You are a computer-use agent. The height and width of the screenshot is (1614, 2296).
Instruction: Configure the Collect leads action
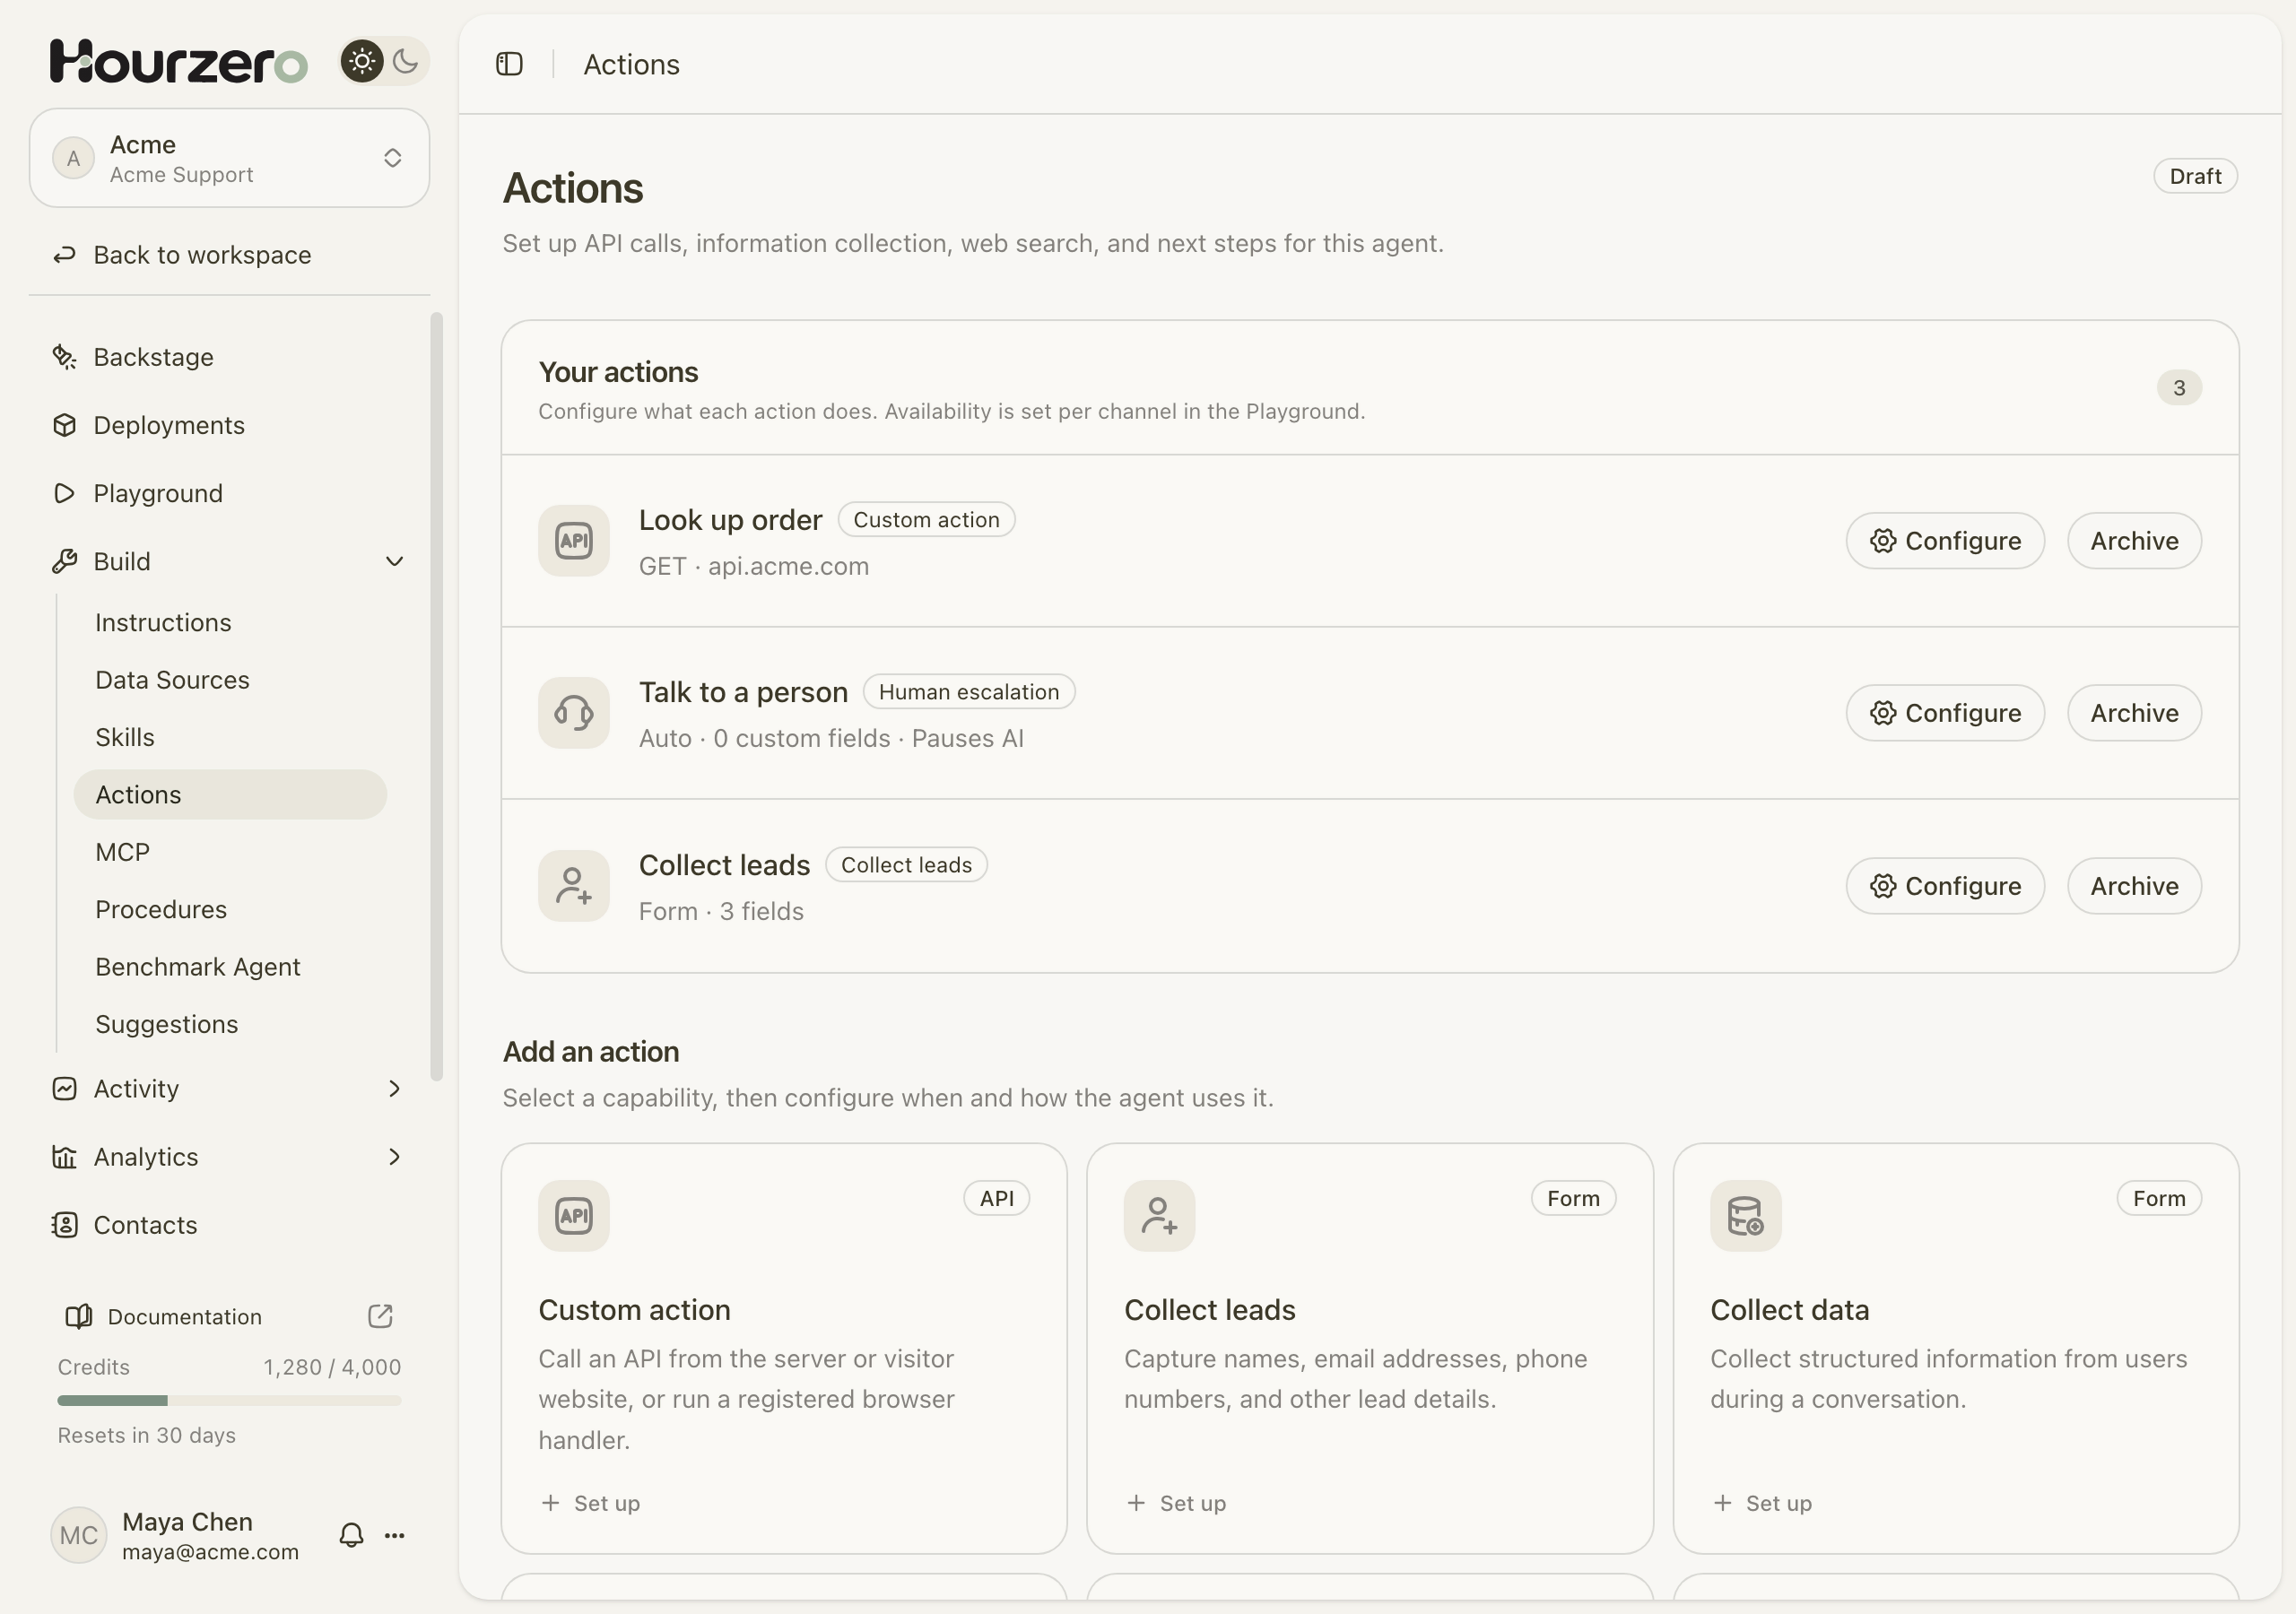1945,886
